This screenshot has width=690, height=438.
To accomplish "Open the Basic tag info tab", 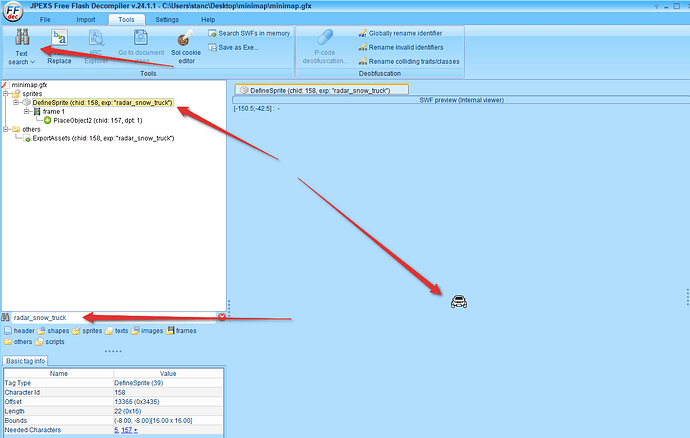I will (26, 361).
